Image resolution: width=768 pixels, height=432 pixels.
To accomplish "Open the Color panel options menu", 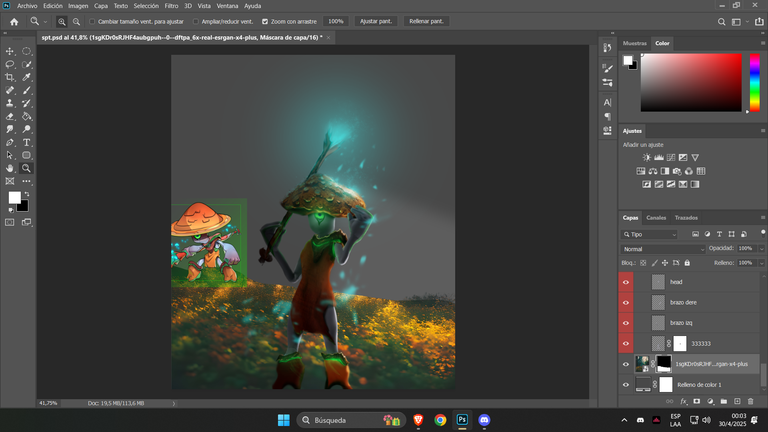I will 763,43.
